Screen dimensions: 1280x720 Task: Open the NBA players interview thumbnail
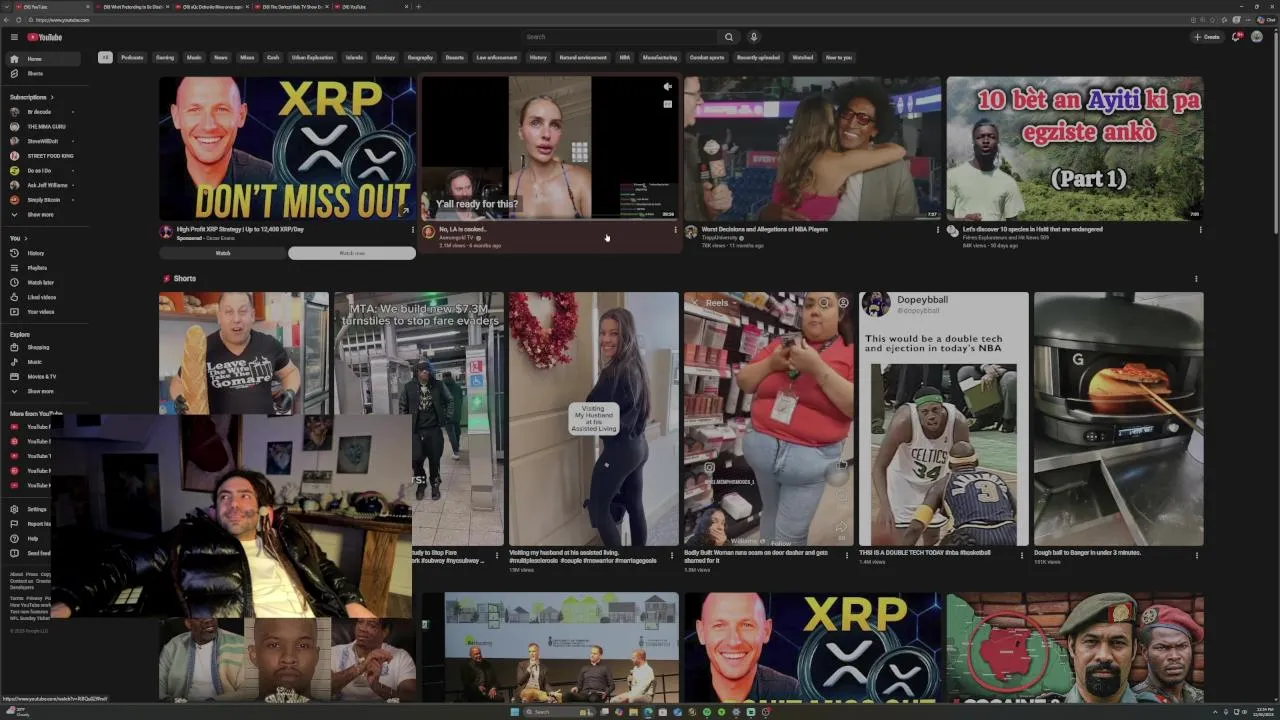click(812, 148)
